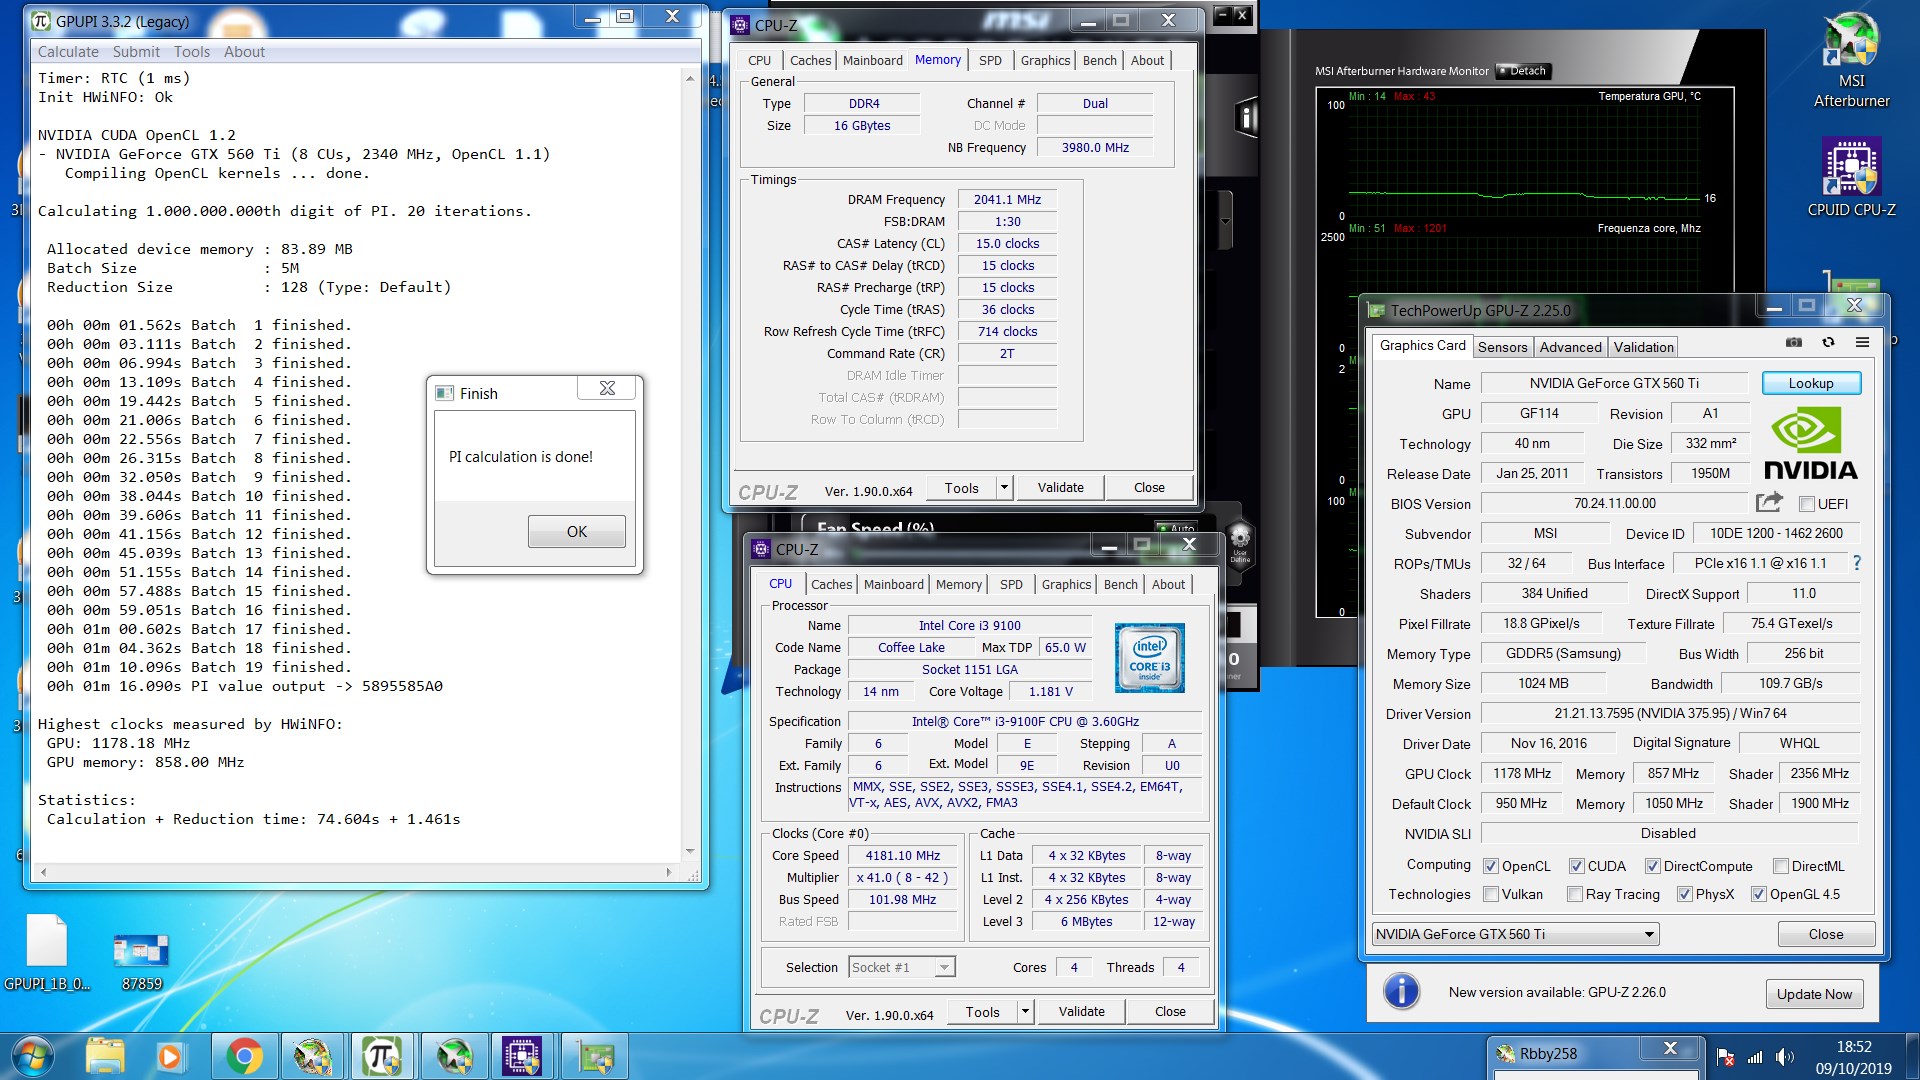Expand Tools dropdown arrow in CPU tab CPU-Z window

pyautogui.click(x=1025, y=1011)
